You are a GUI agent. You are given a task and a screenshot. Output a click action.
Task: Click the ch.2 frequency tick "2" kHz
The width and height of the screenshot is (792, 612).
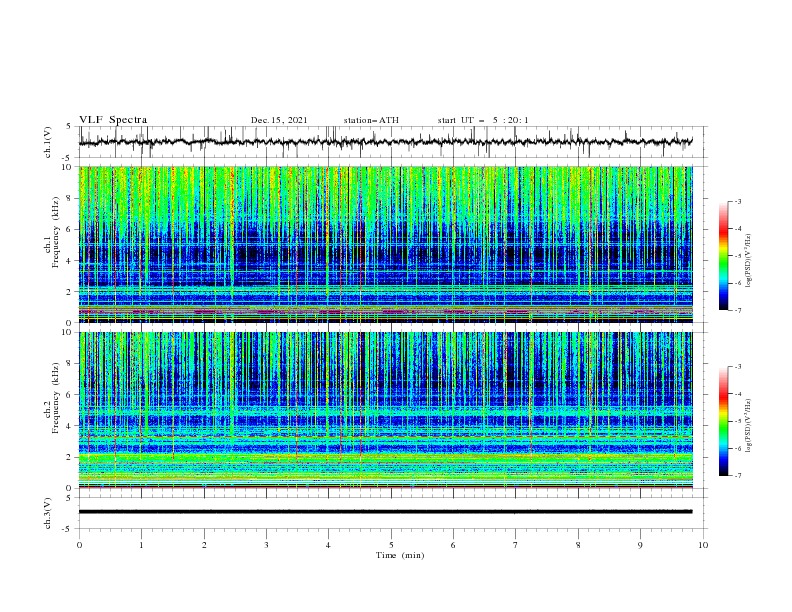tap(70, 457)
